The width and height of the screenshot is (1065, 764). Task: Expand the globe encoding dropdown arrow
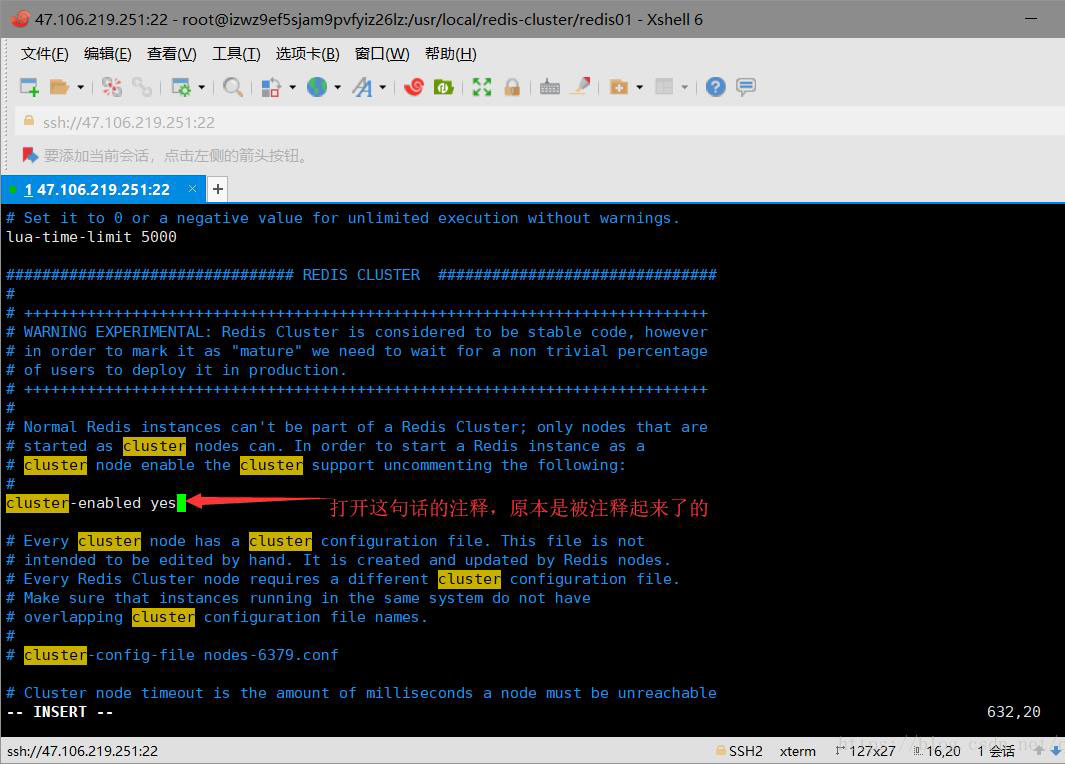point(337,87)
